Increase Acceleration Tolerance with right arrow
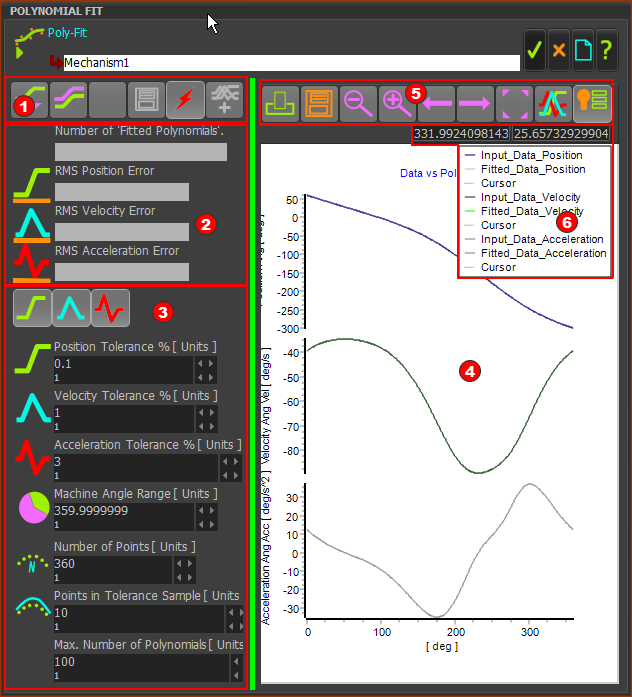Viewport: 632px width, 697px height. (236, 461)
